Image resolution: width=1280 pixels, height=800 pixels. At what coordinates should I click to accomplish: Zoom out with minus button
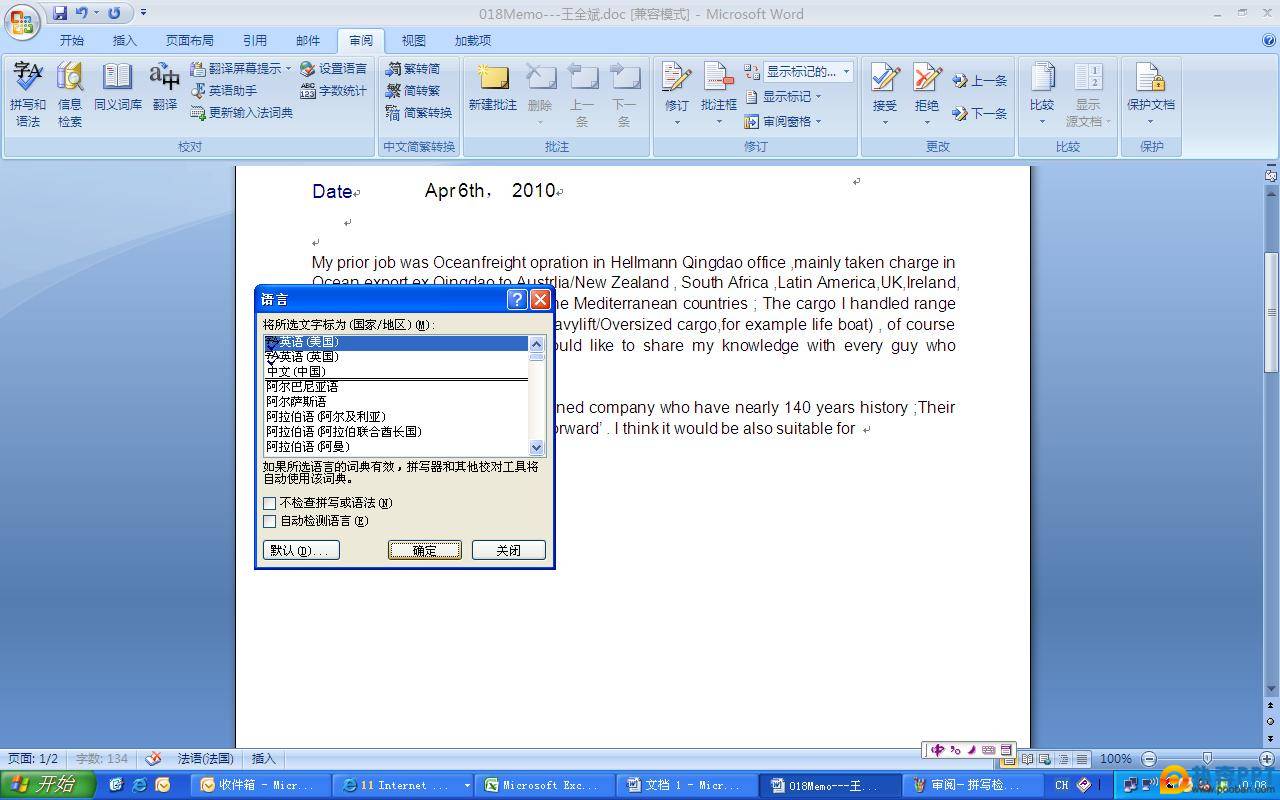click(1149, 759)
